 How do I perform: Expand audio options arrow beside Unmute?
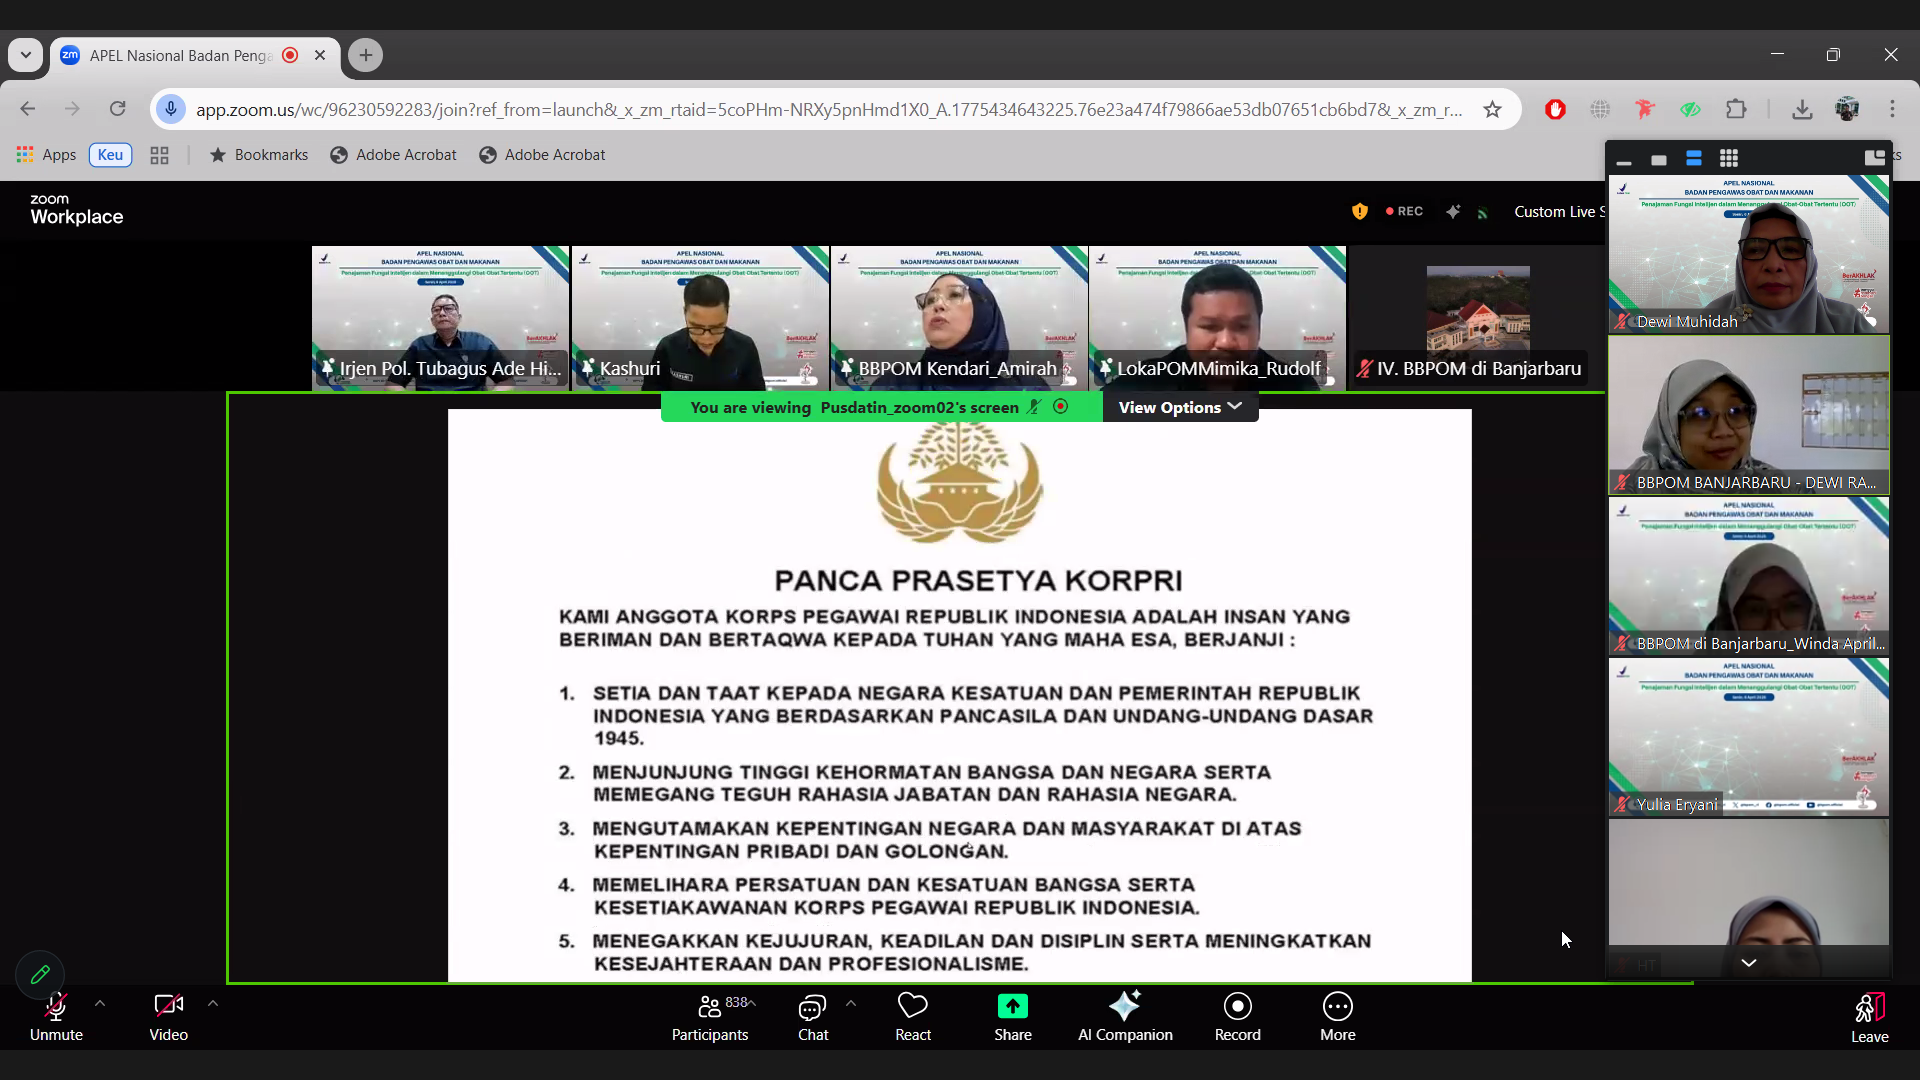click(100, 1002)
